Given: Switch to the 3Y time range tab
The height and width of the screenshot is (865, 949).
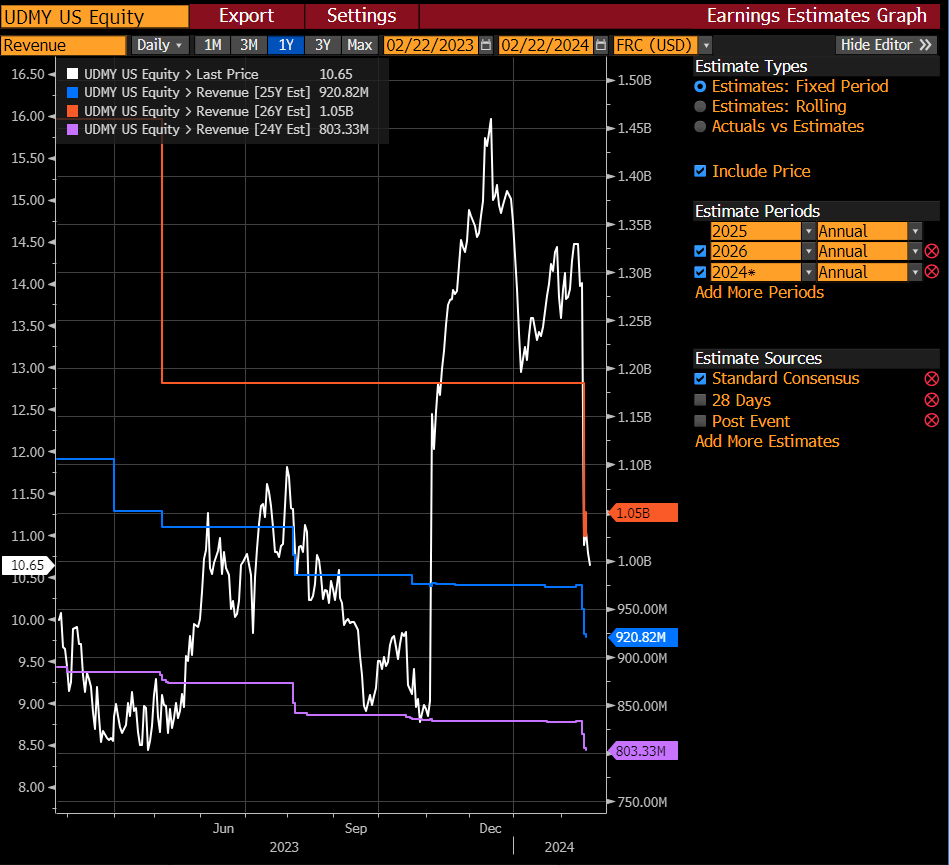Looking at the screenshot, I should click(322, 45).
